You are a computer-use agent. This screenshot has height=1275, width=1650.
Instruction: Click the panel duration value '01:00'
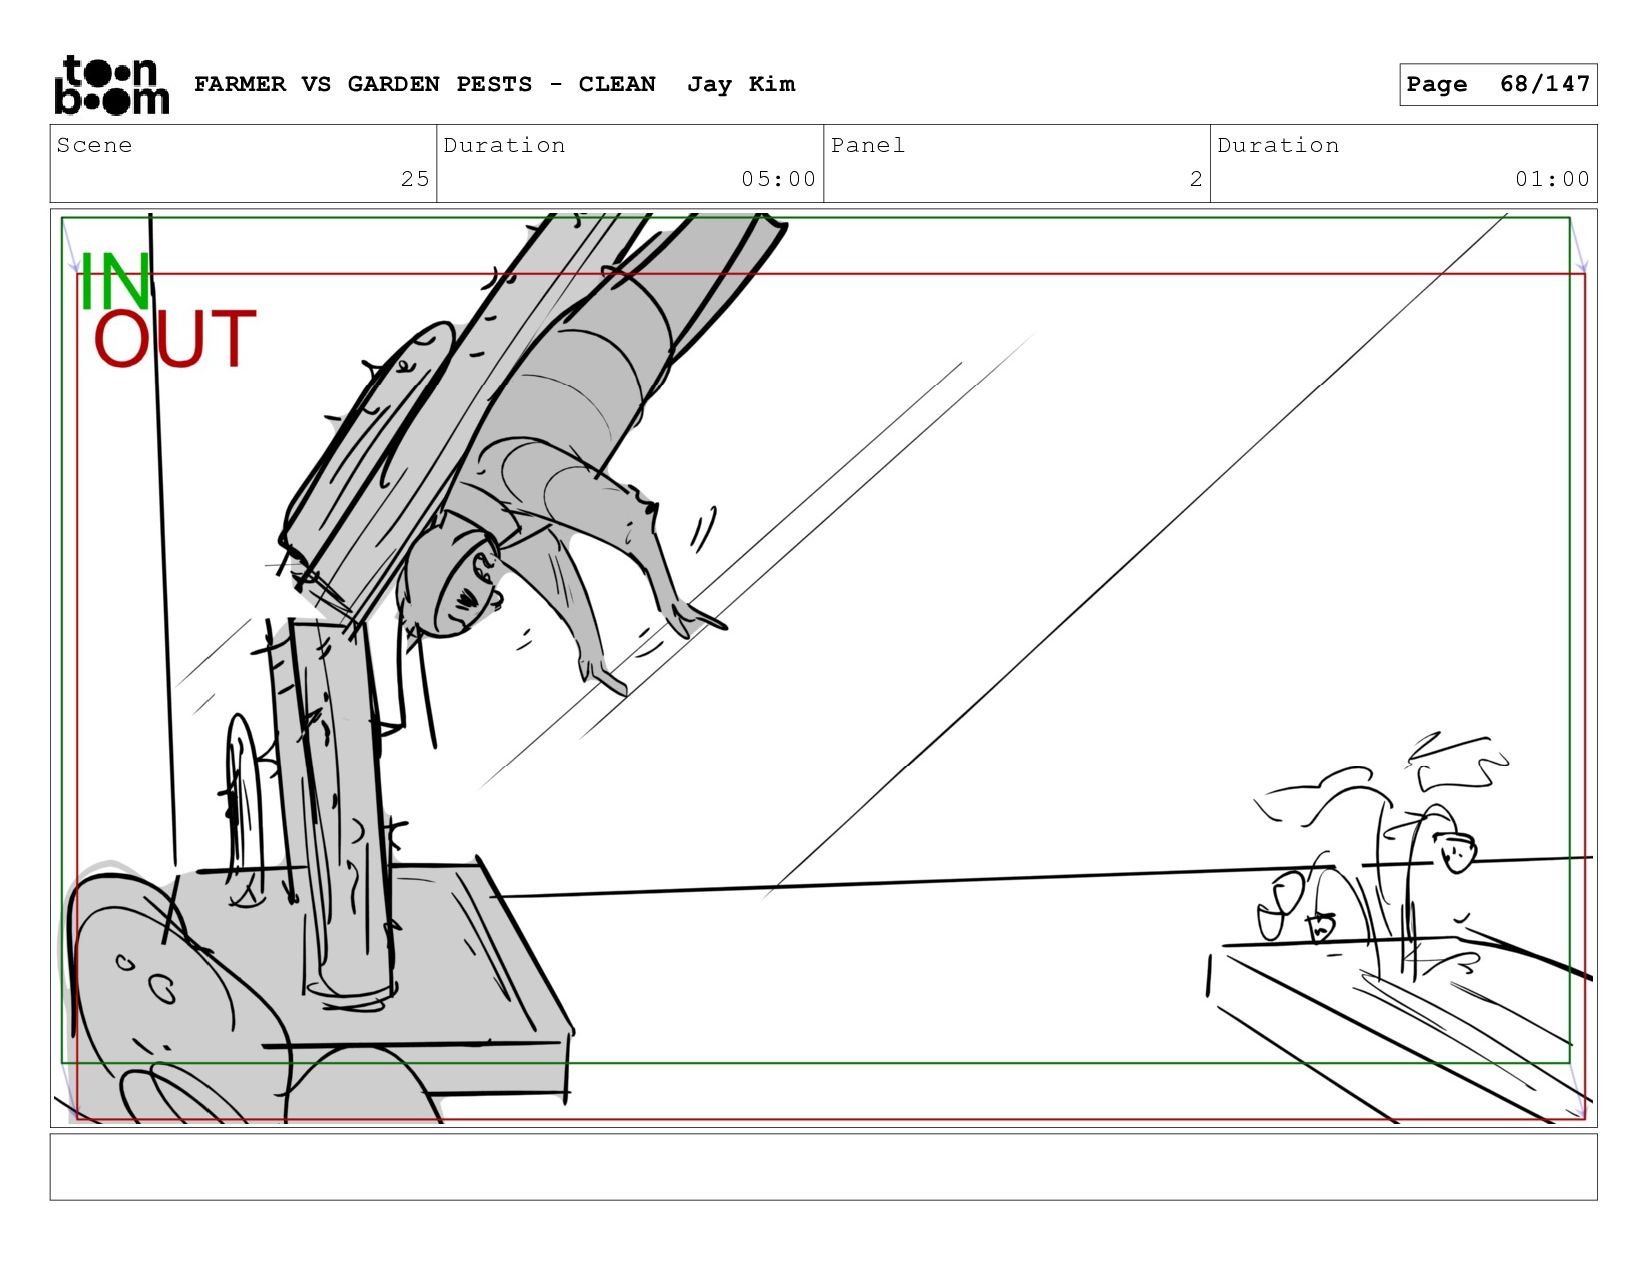[x=1552, y=179]
